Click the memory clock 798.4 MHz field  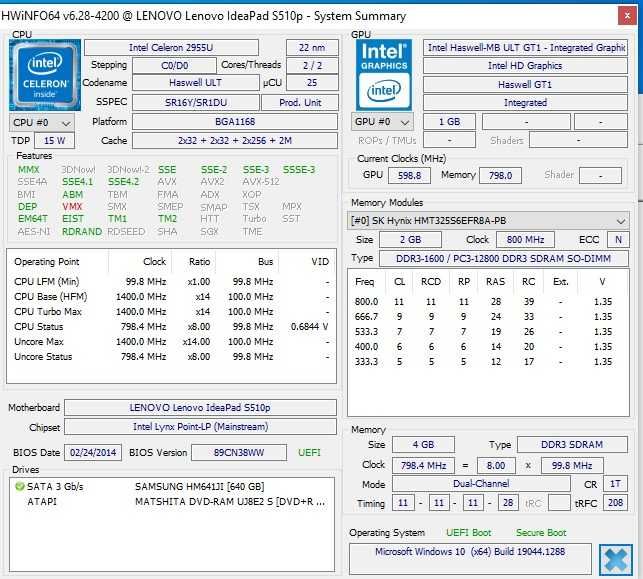[423, 465]
